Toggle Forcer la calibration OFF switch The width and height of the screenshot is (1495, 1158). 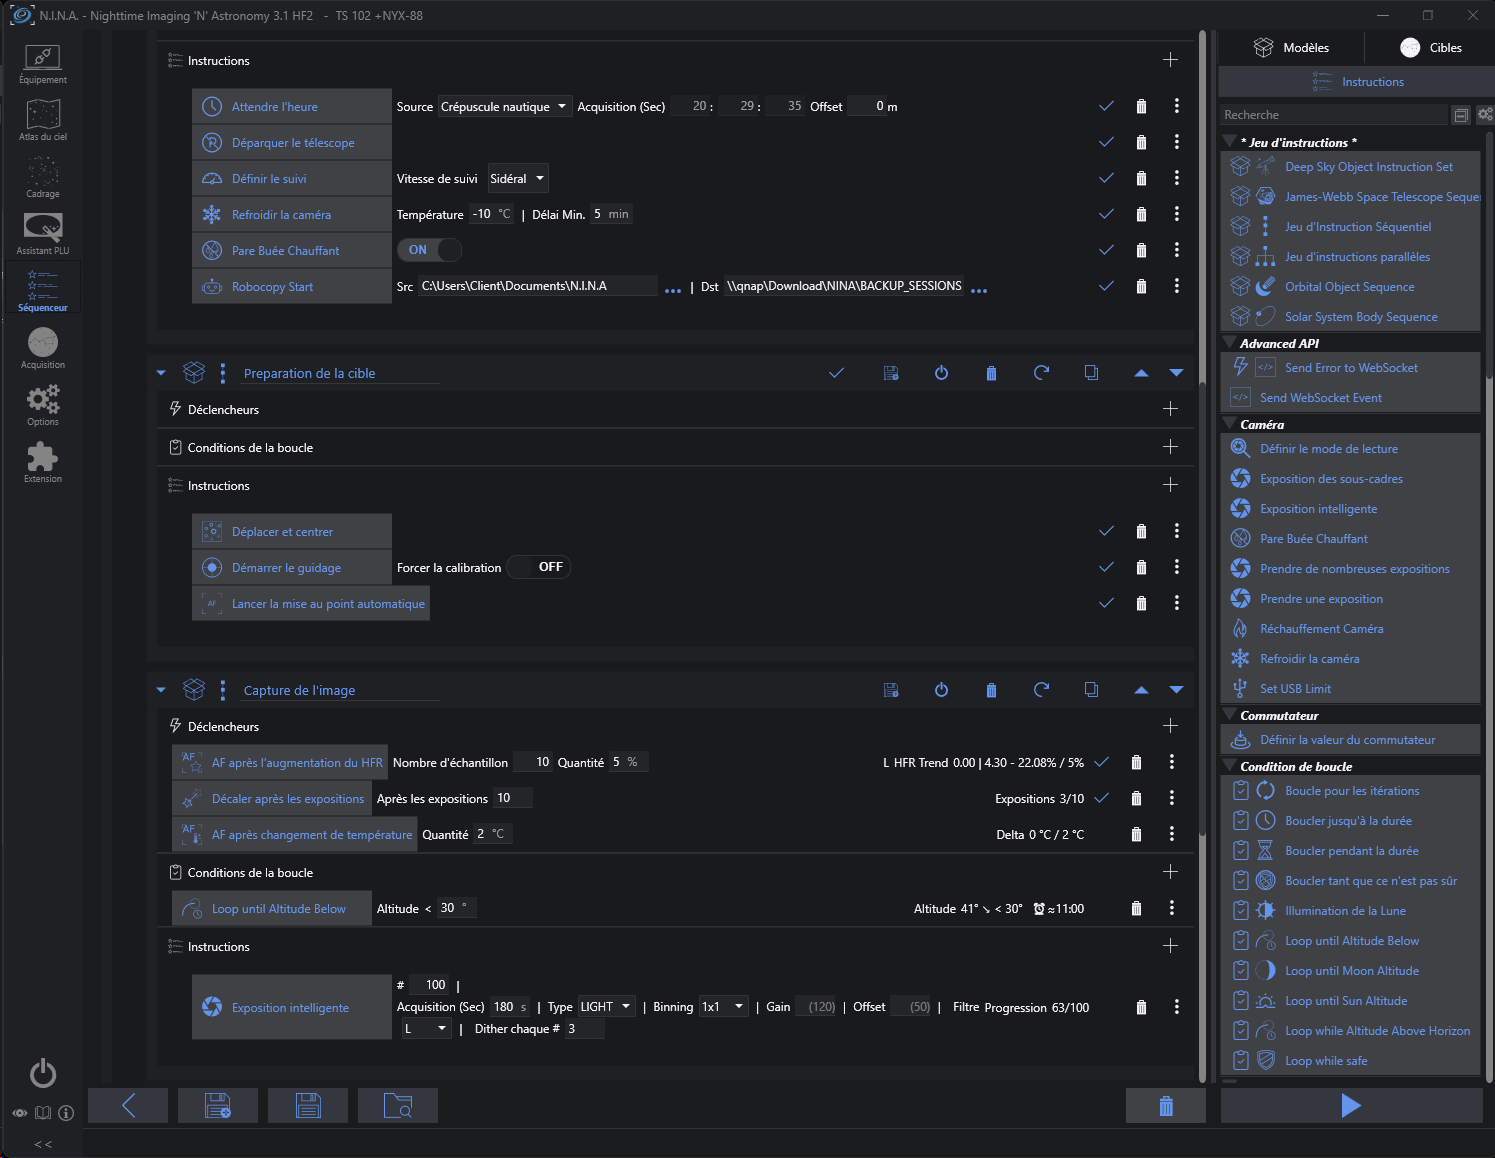point(538,567)
